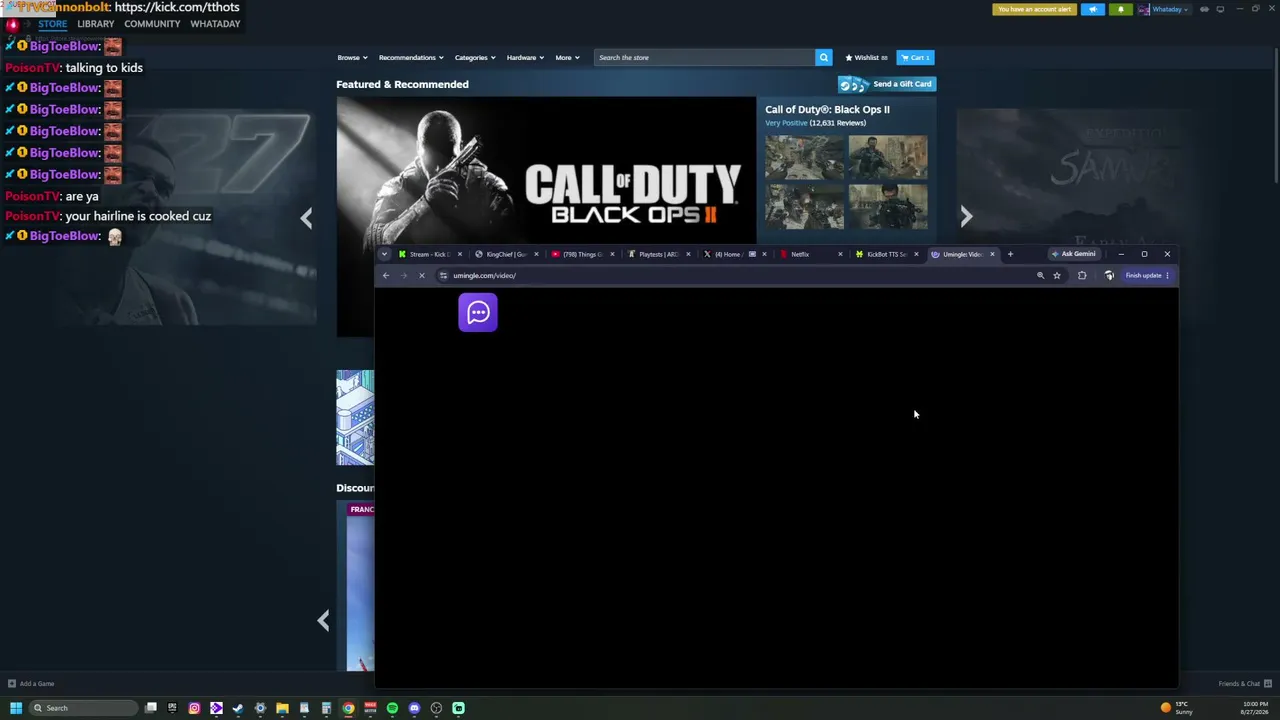Switch to Steam COMMUNITY tab
The height and width of the screenshot is (720, 1280).
[x=152, y=24]
